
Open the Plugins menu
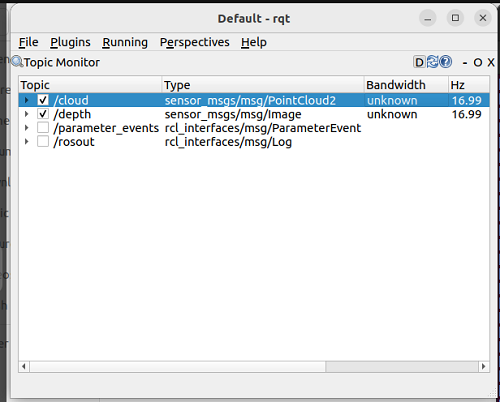(70, 42)
